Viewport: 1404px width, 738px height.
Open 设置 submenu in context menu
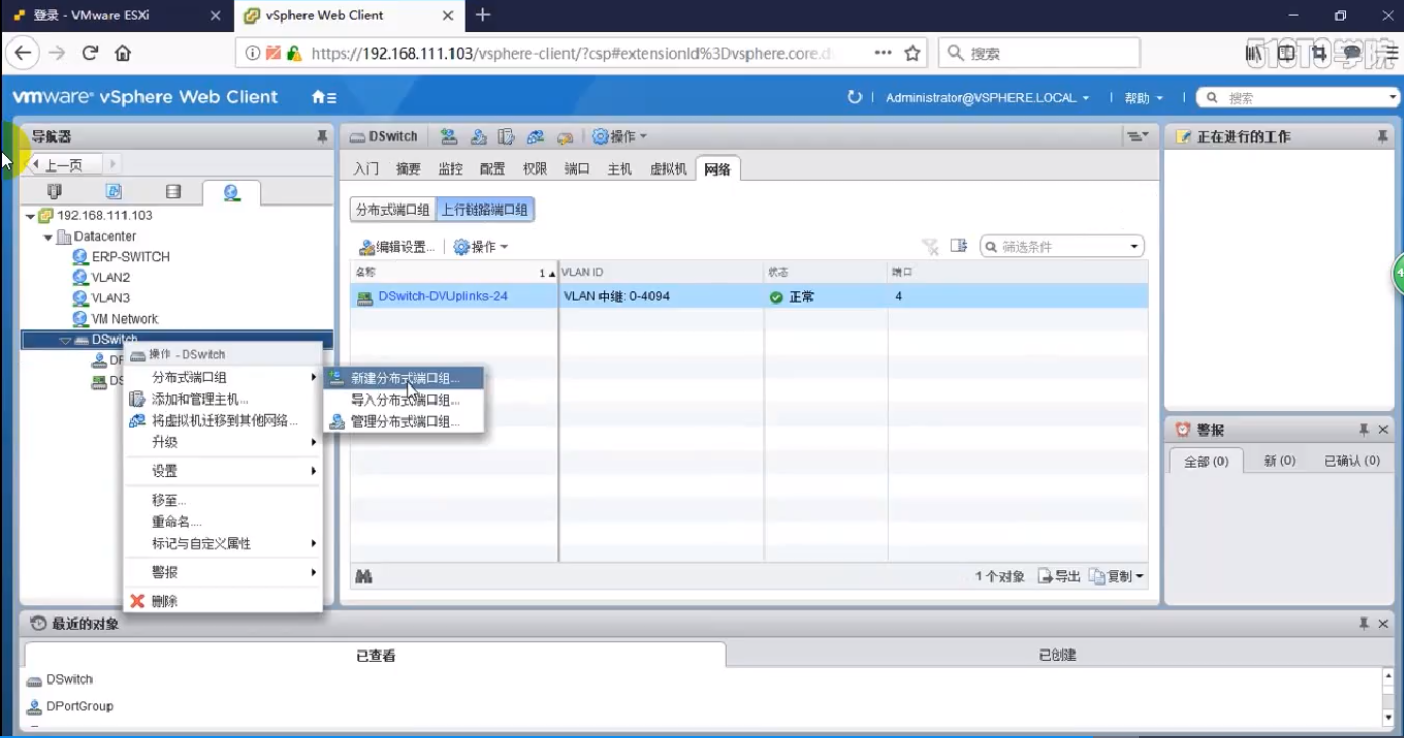pos(222,471)
